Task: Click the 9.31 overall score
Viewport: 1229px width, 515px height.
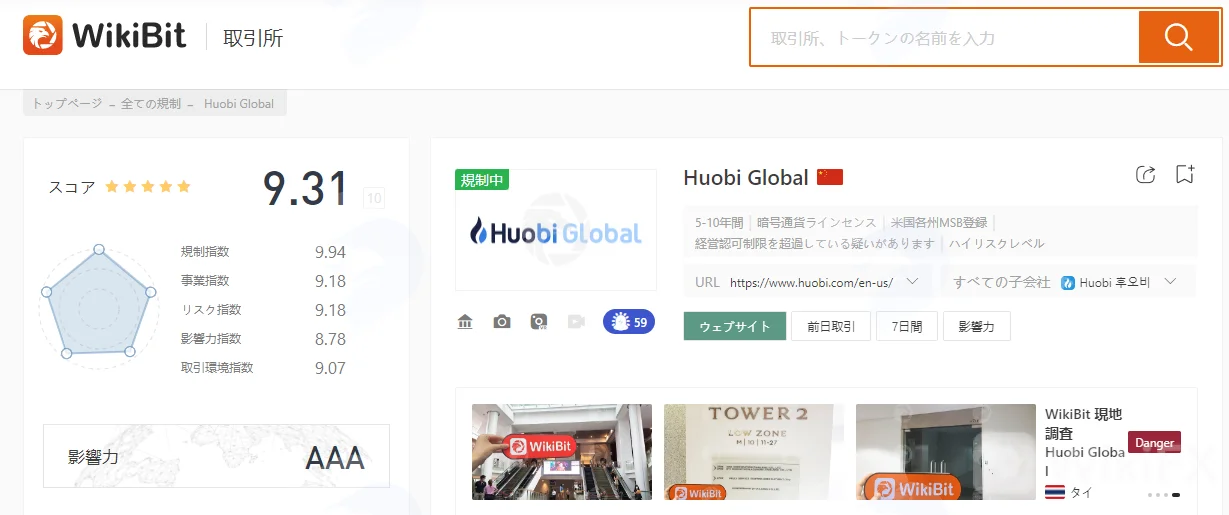Action: pos(306,188)
